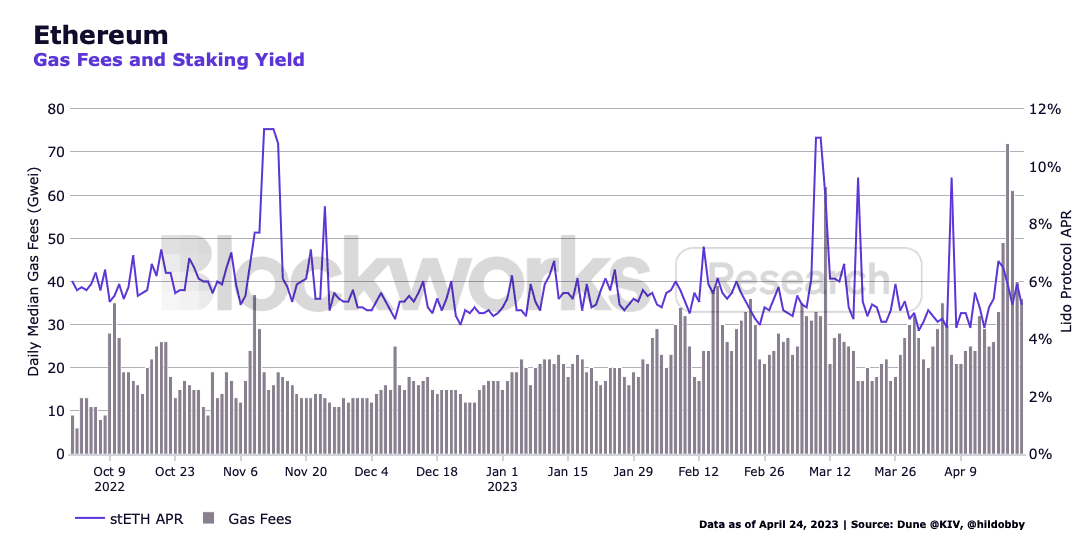This screenshot has height=542, width=1084.
Task: Click the Gas Fees legend square
Action: point(209,518)
